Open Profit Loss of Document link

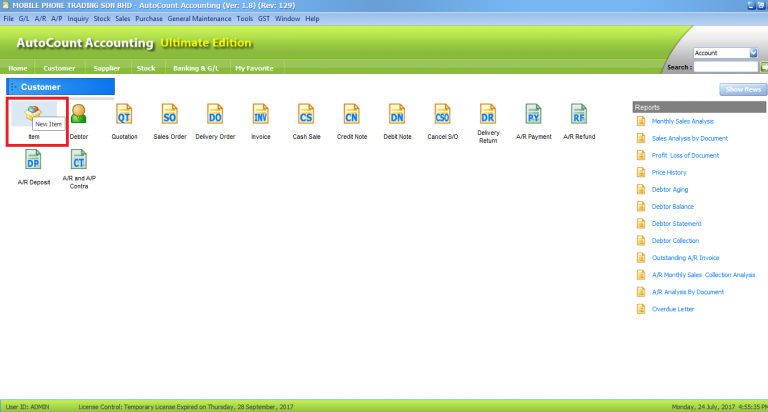[x=685, y=155]
